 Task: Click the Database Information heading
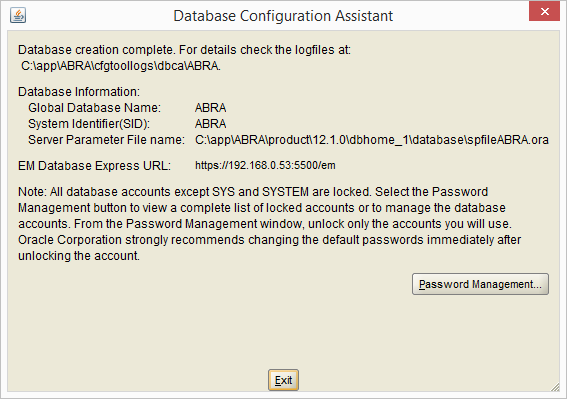(x=79, y=92)
